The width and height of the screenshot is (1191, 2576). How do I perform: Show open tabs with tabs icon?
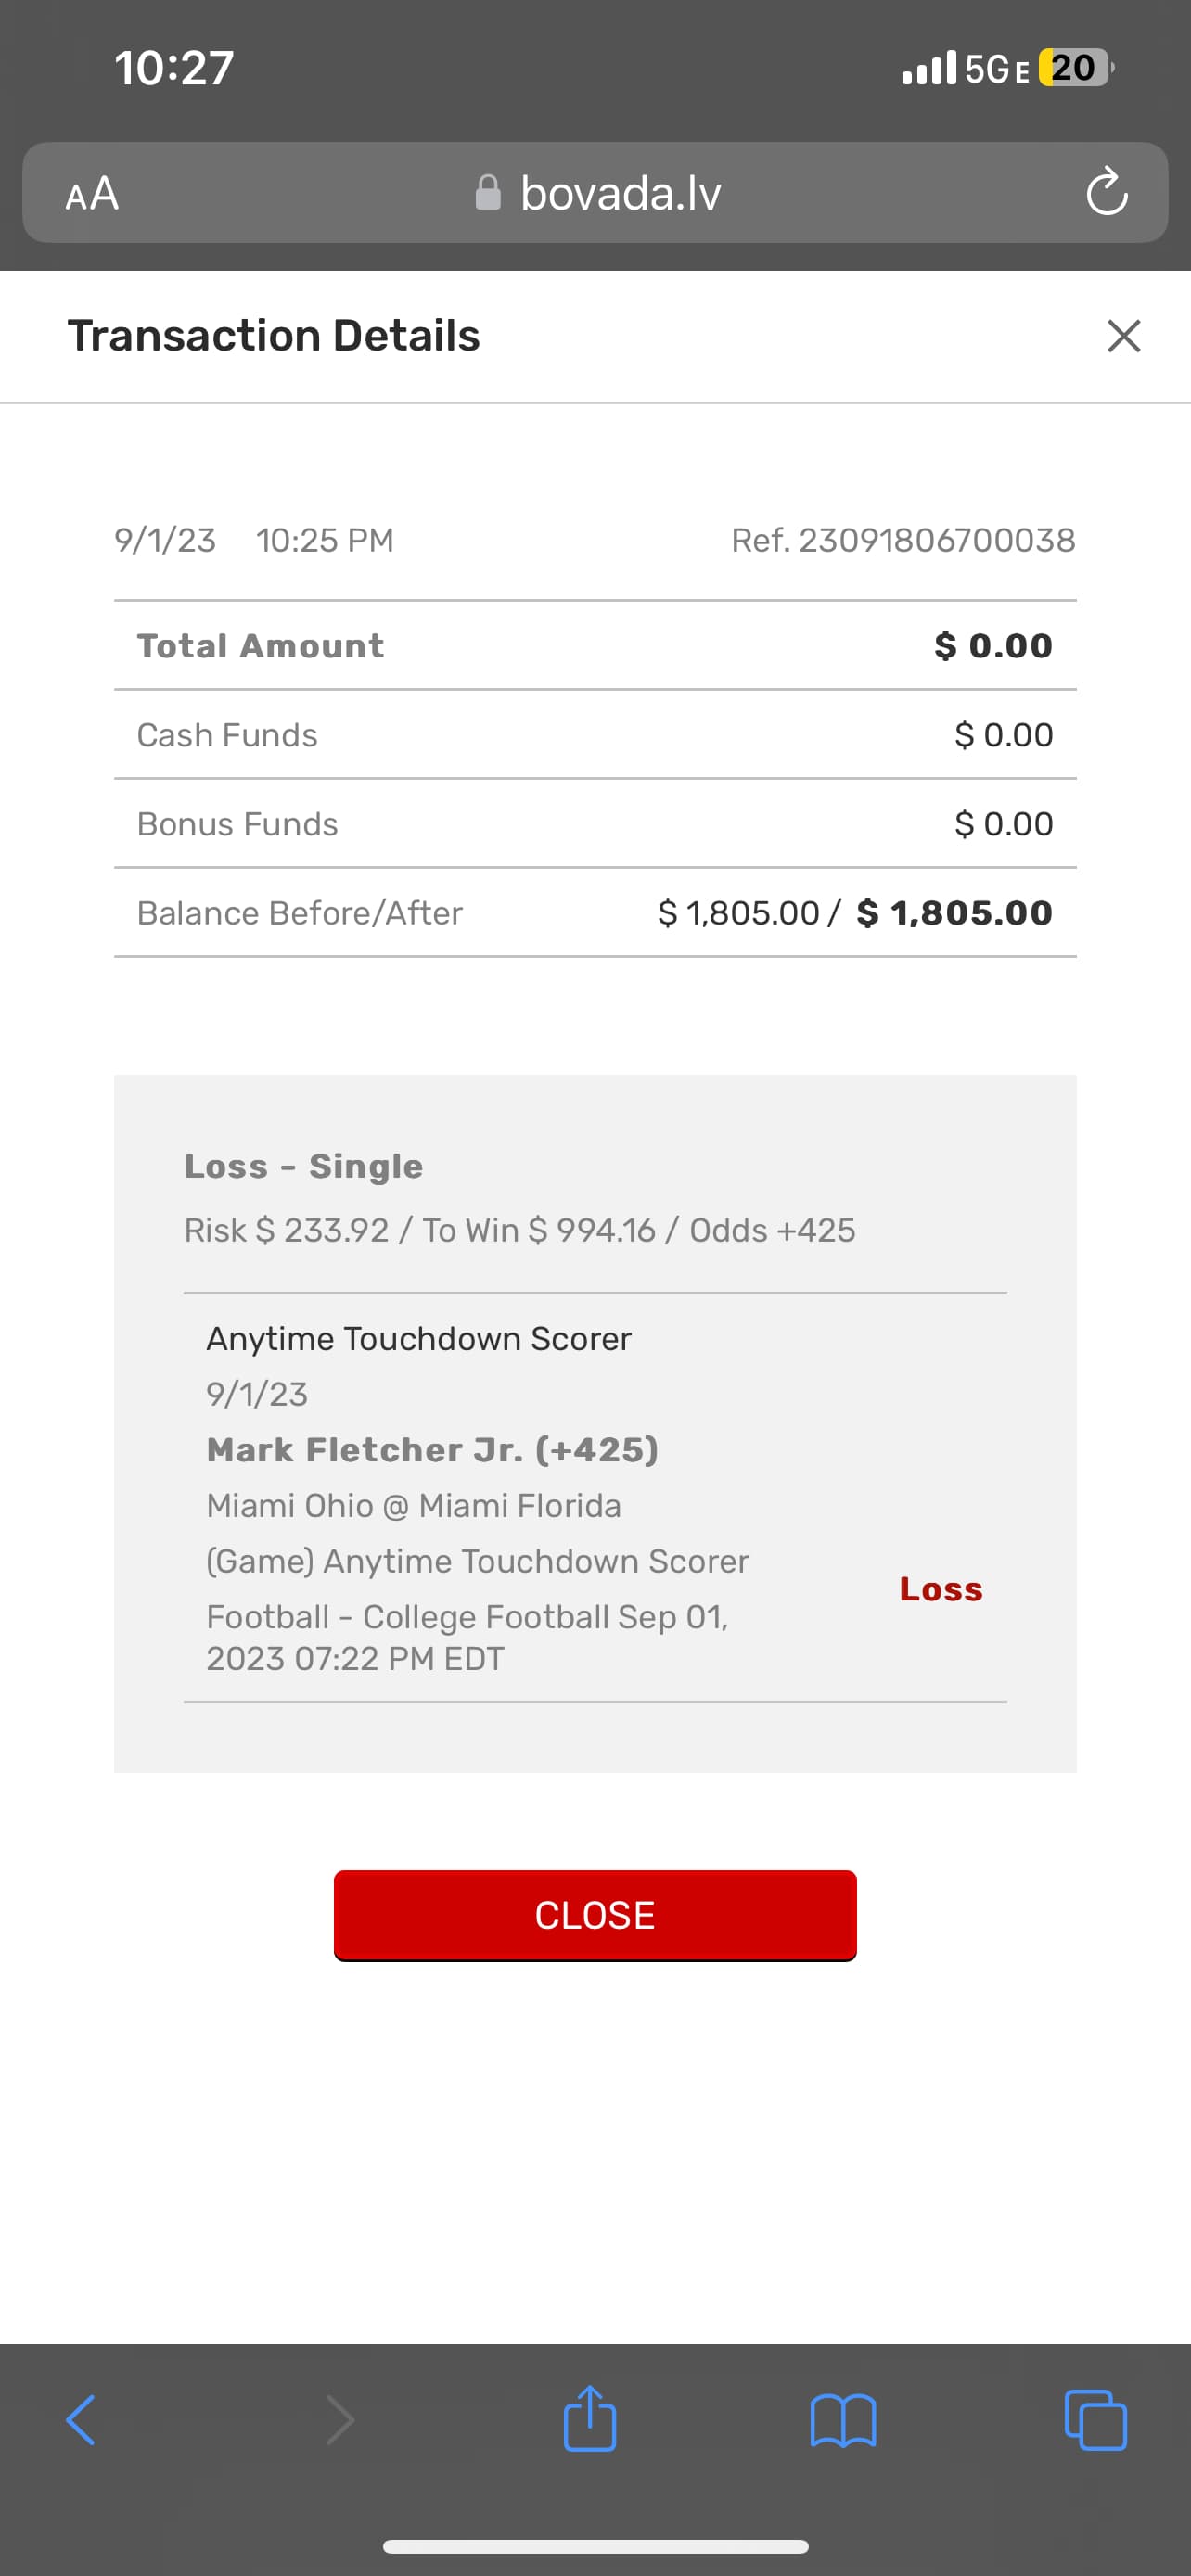[1096, 2420]
